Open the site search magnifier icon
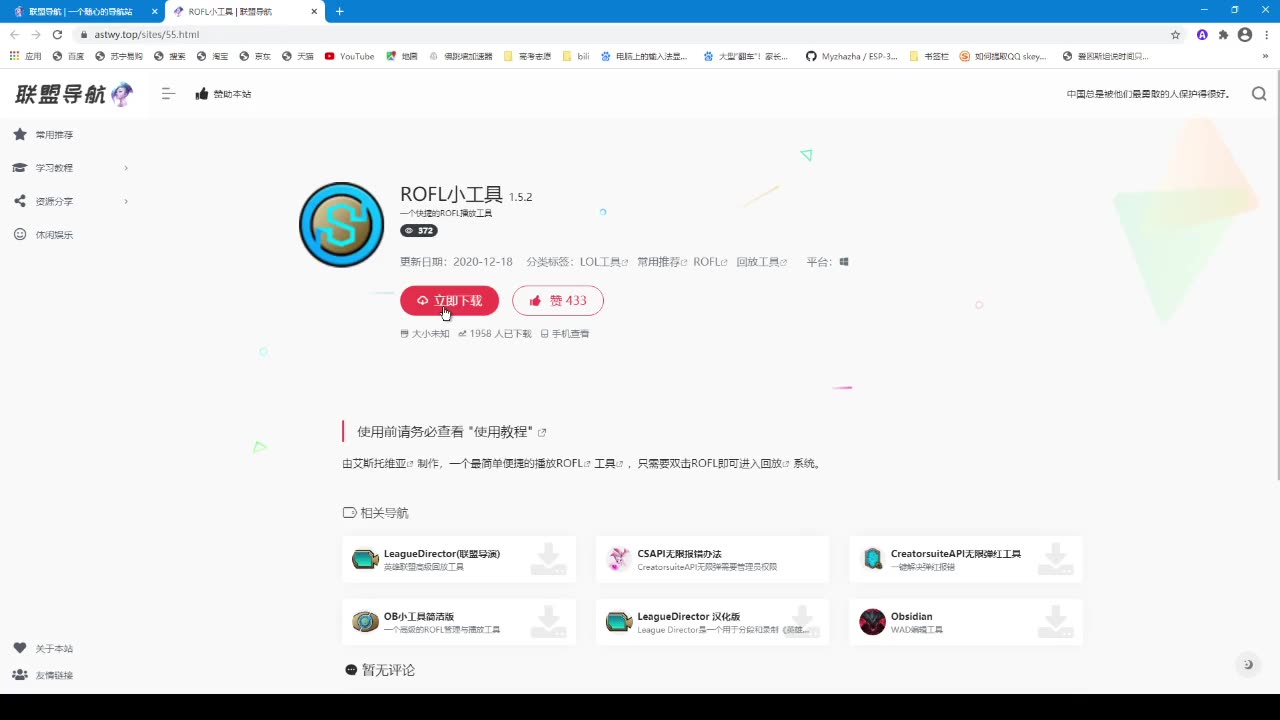This screenshot has width=1280, height=720. coord(1259,94)
